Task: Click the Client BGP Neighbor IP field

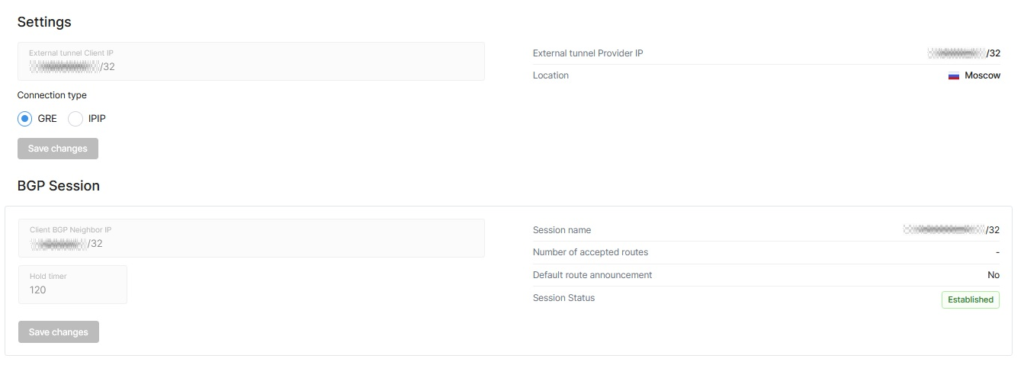Action: [x=251, y=238]
